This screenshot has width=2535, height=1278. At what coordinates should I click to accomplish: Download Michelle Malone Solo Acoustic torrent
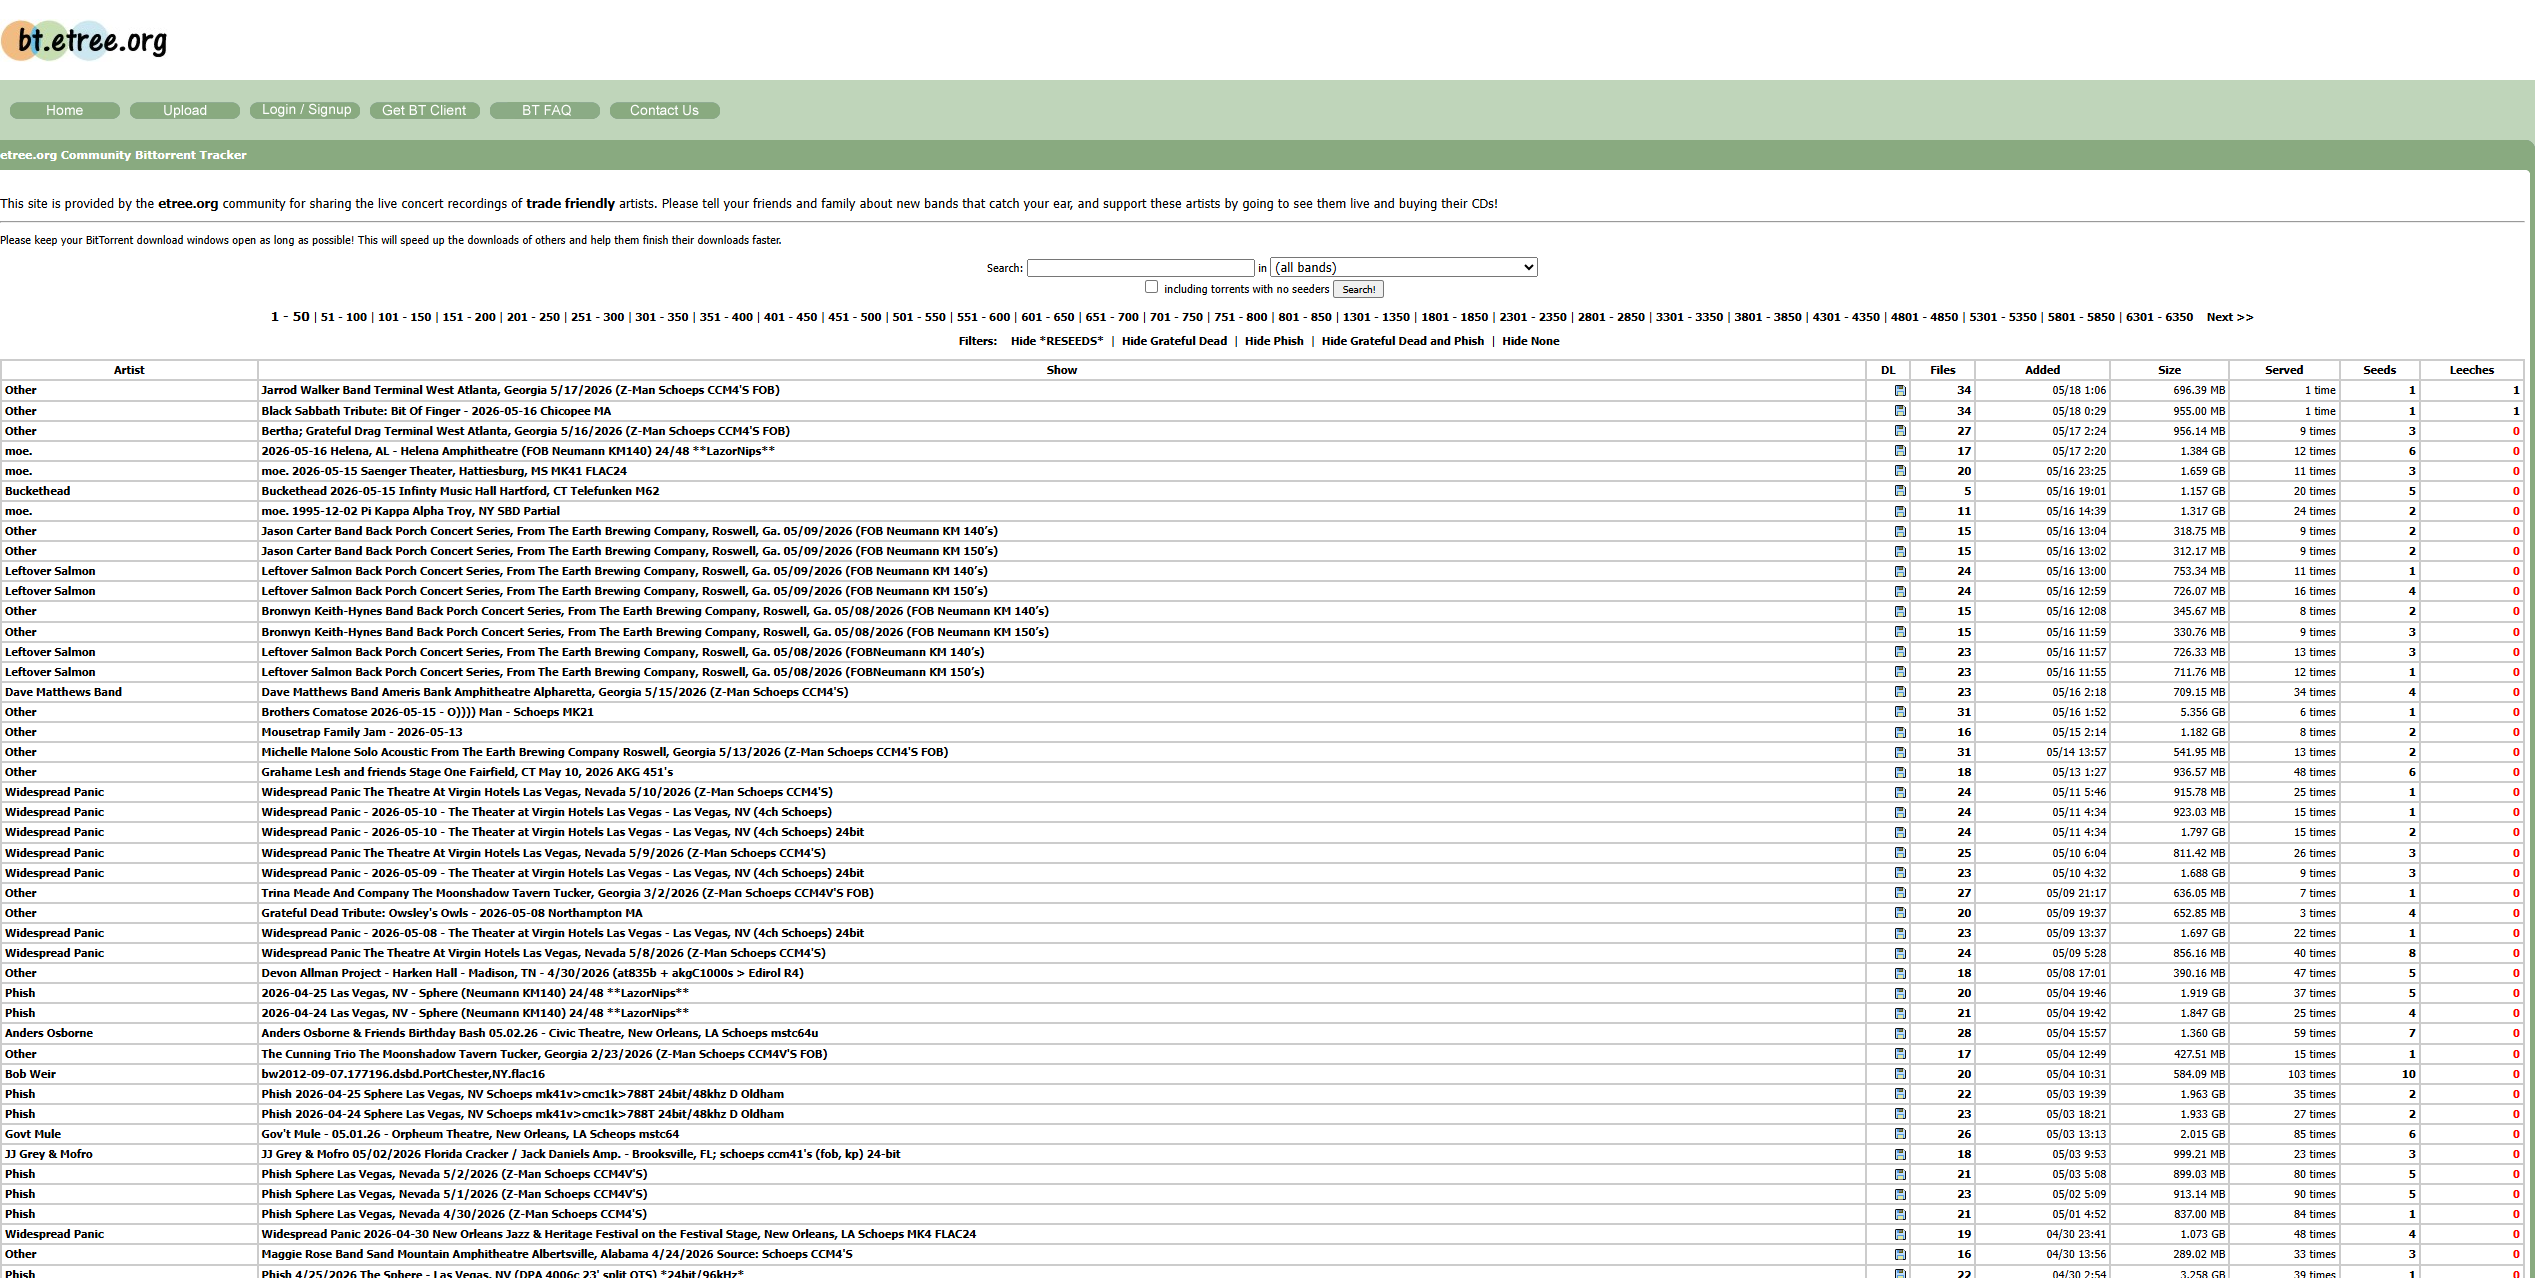[x=1900, y=752]
